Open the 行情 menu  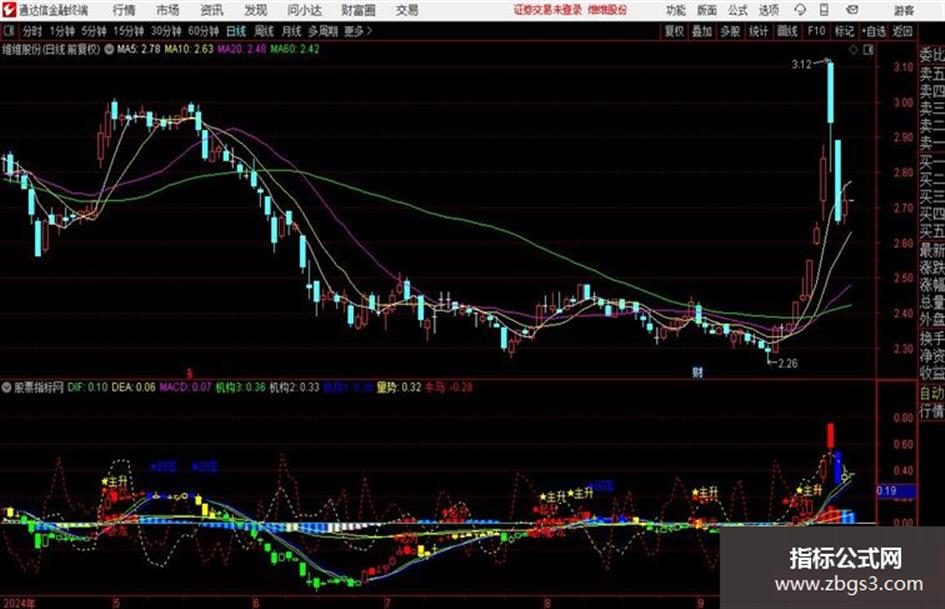[124, 10]
